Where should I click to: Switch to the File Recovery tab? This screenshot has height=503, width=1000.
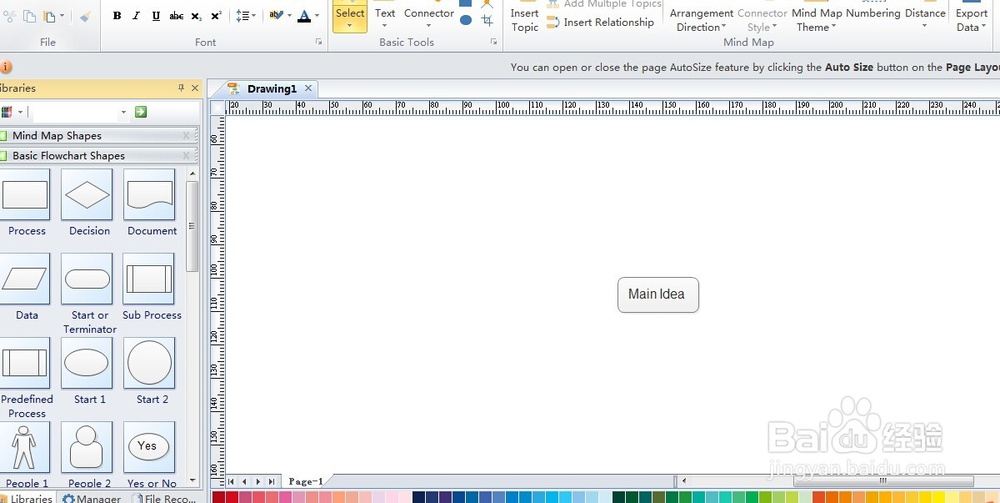pos(164,498)
